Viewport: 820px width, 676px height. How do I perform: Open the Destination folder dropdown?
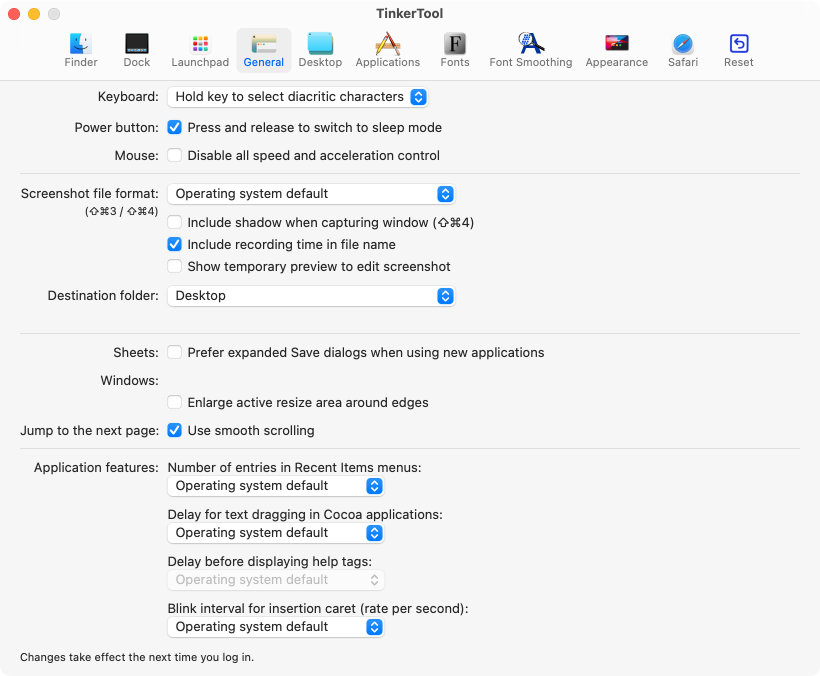311,296
